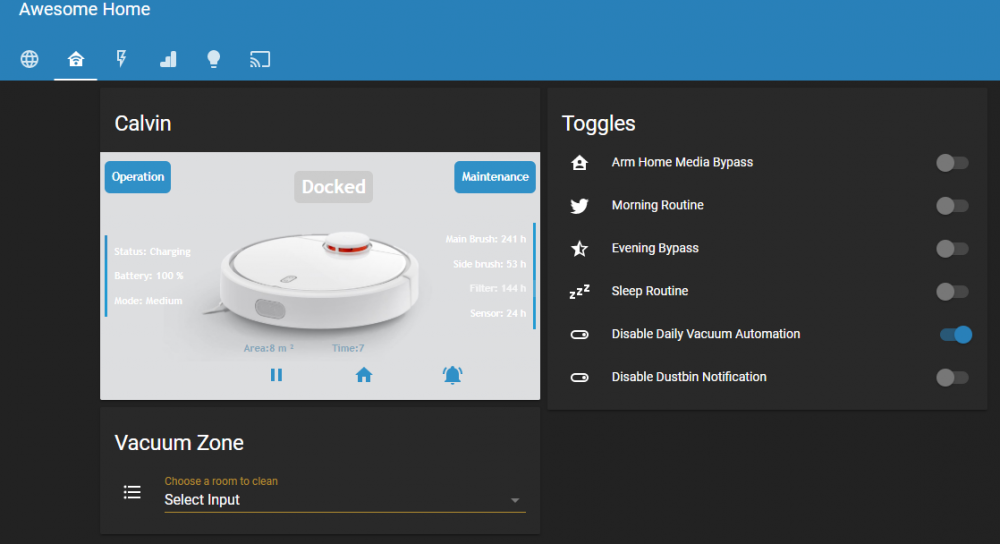Click the Disable Dustbin Notification icon

click(x=579, y=378)
